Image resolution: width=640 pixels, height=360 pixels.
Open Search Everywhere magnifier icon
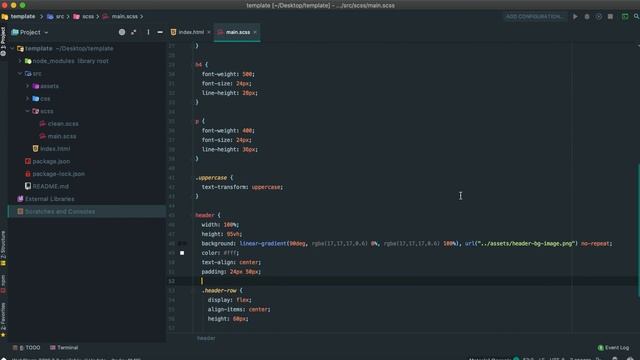[x=636, y=17]
